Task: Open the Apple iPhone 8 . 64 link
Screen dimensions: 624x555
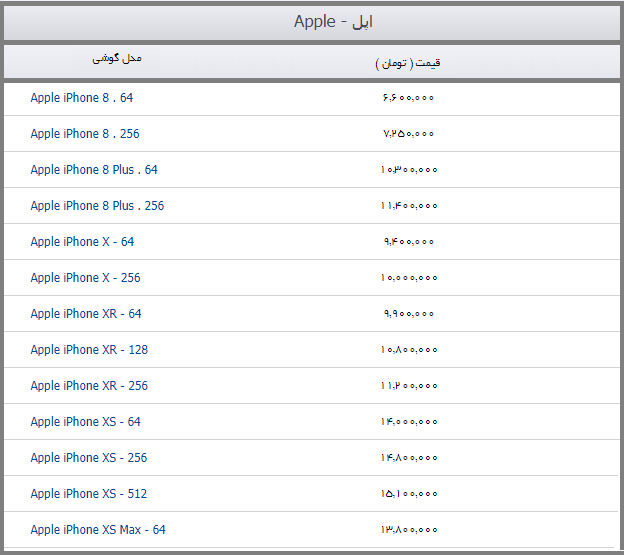Action: pos(82,98)
